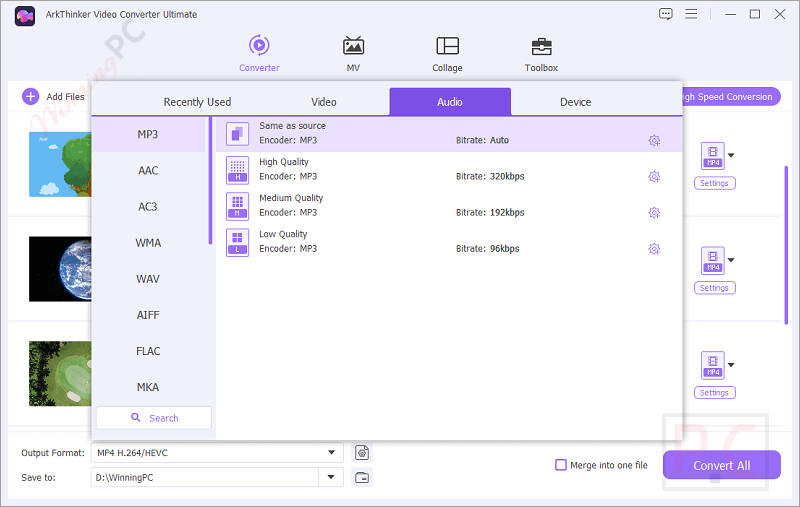Click the Convert All button

coord(721,465)
